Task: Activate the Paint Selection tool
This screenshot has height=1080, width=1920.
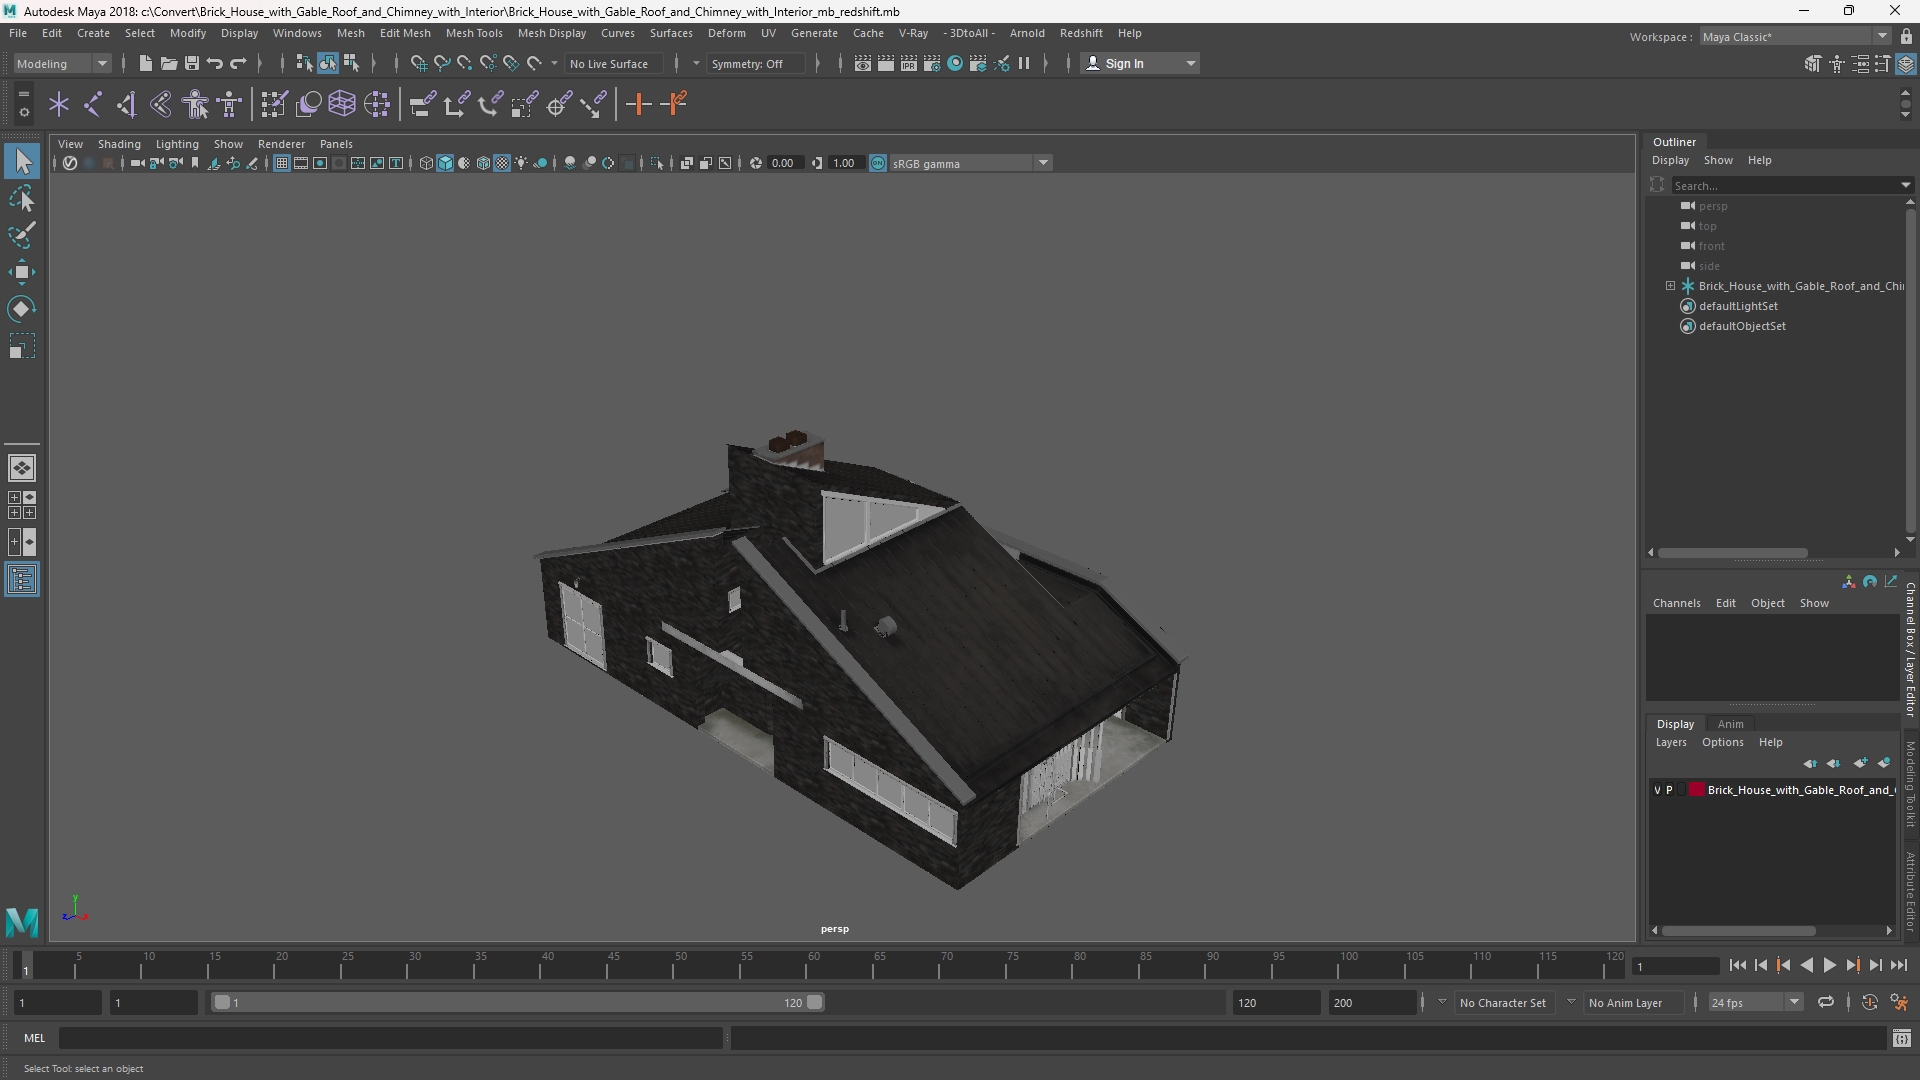Action: coord(22,236)
